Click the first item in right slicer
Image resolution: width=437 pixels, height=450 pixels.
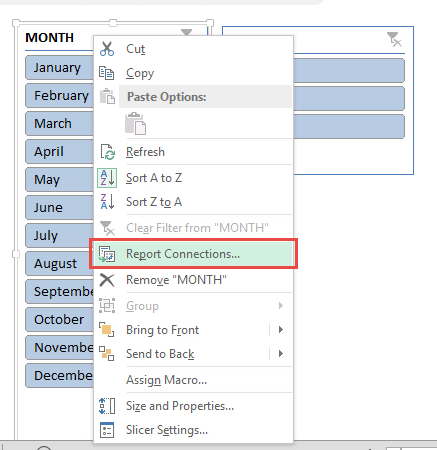(349, 70)
